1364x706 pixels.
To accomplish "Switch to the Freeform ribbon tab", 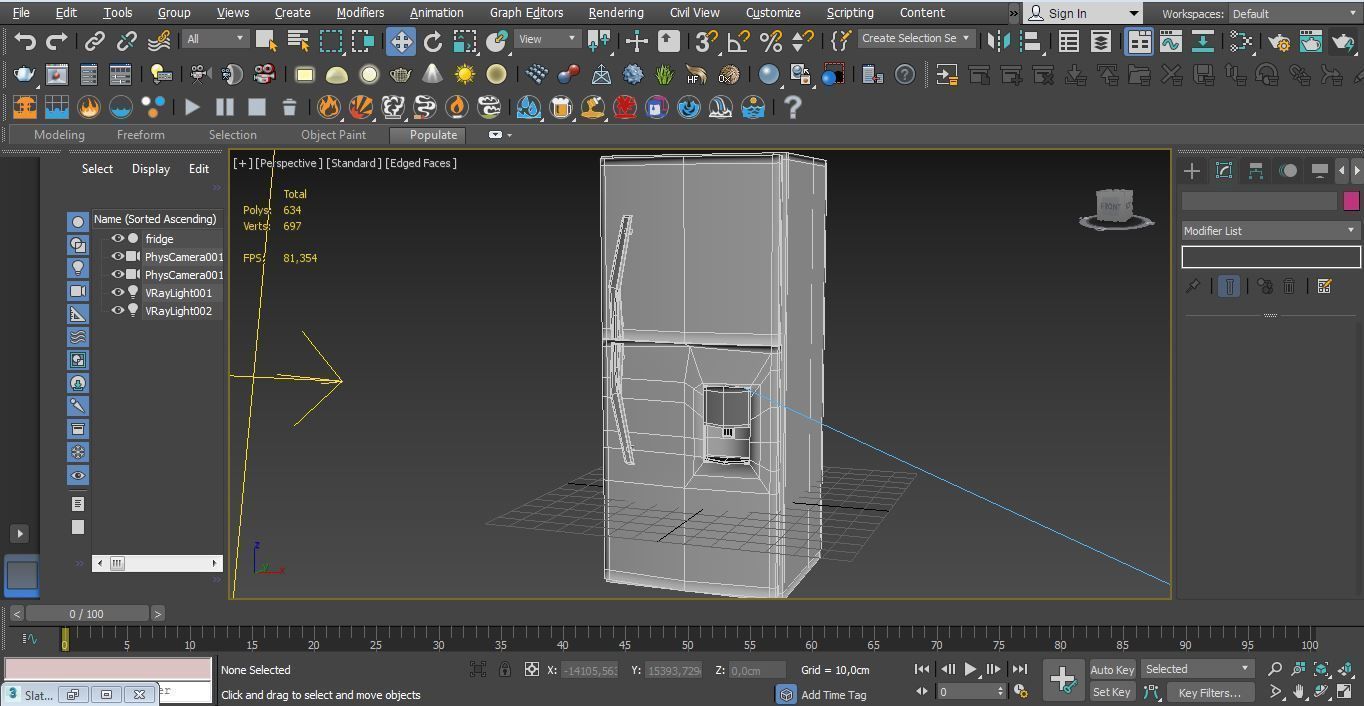I will (x=140, y=135).
